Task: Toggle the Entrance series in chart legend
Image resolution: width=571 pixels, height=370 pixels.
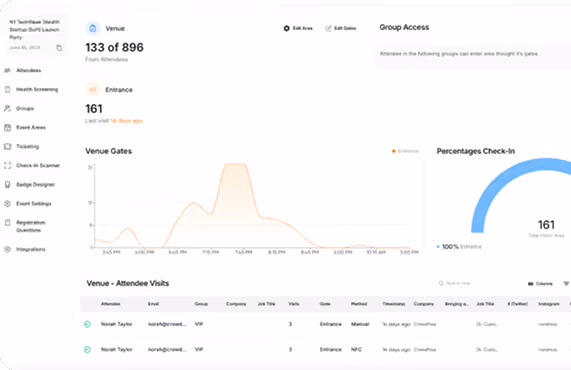Action: coord(405,151)
